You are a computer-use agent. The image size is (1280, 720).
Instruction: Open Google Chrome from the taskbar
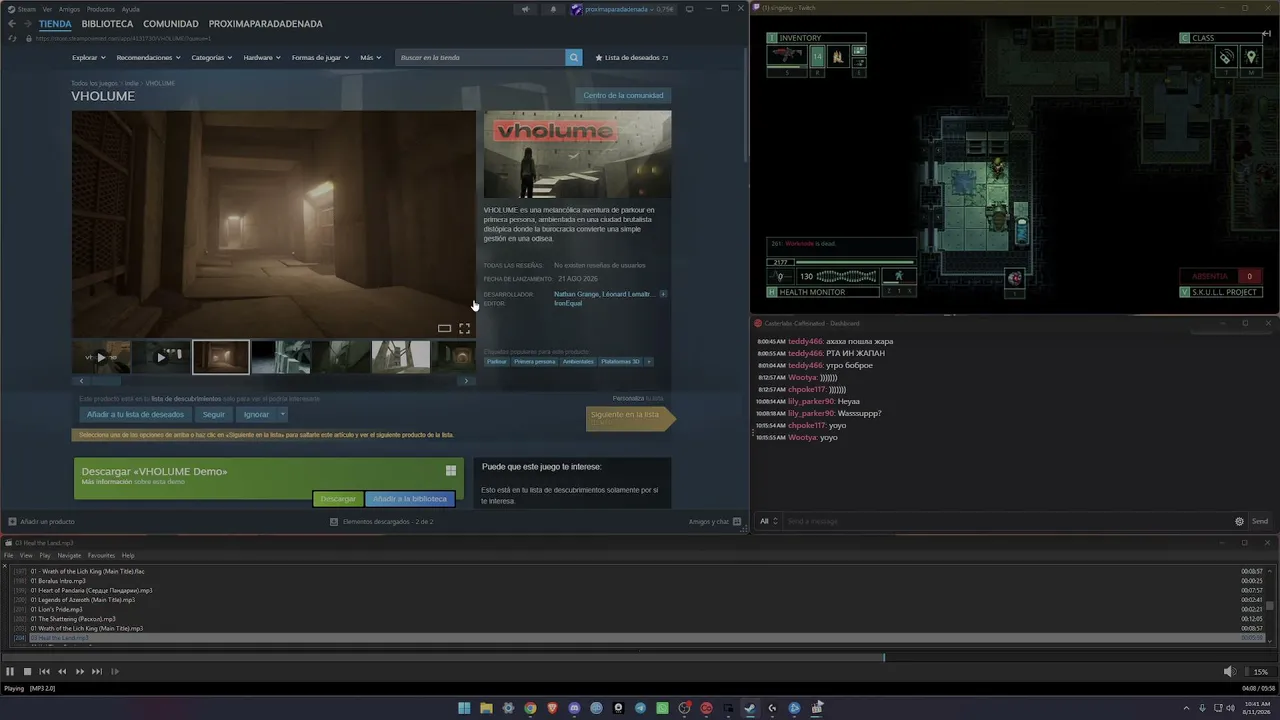(x=530, y=708)
